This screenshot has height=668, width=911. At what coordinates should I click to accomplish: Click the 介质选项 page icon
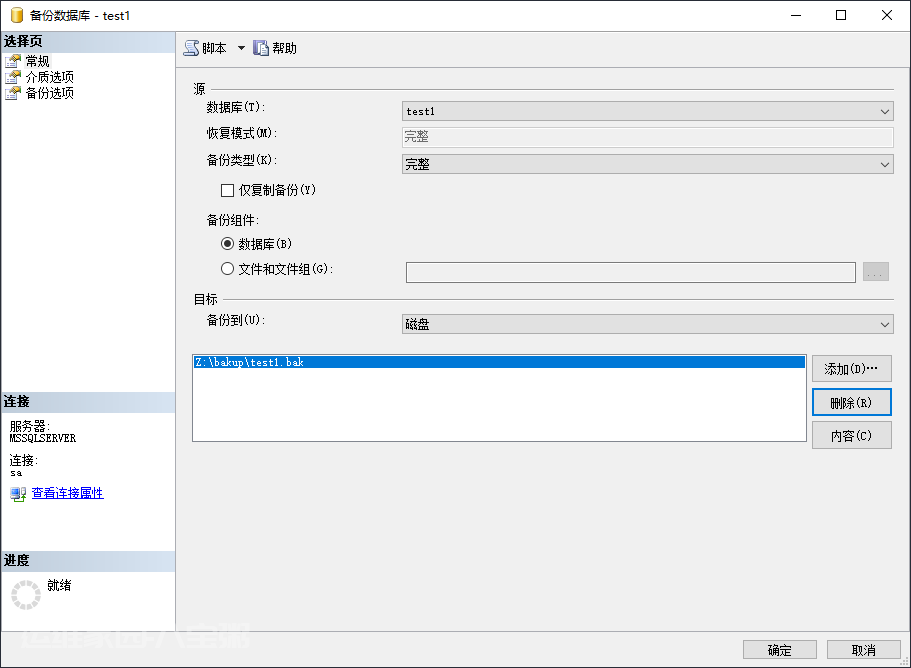pos(13,77)
